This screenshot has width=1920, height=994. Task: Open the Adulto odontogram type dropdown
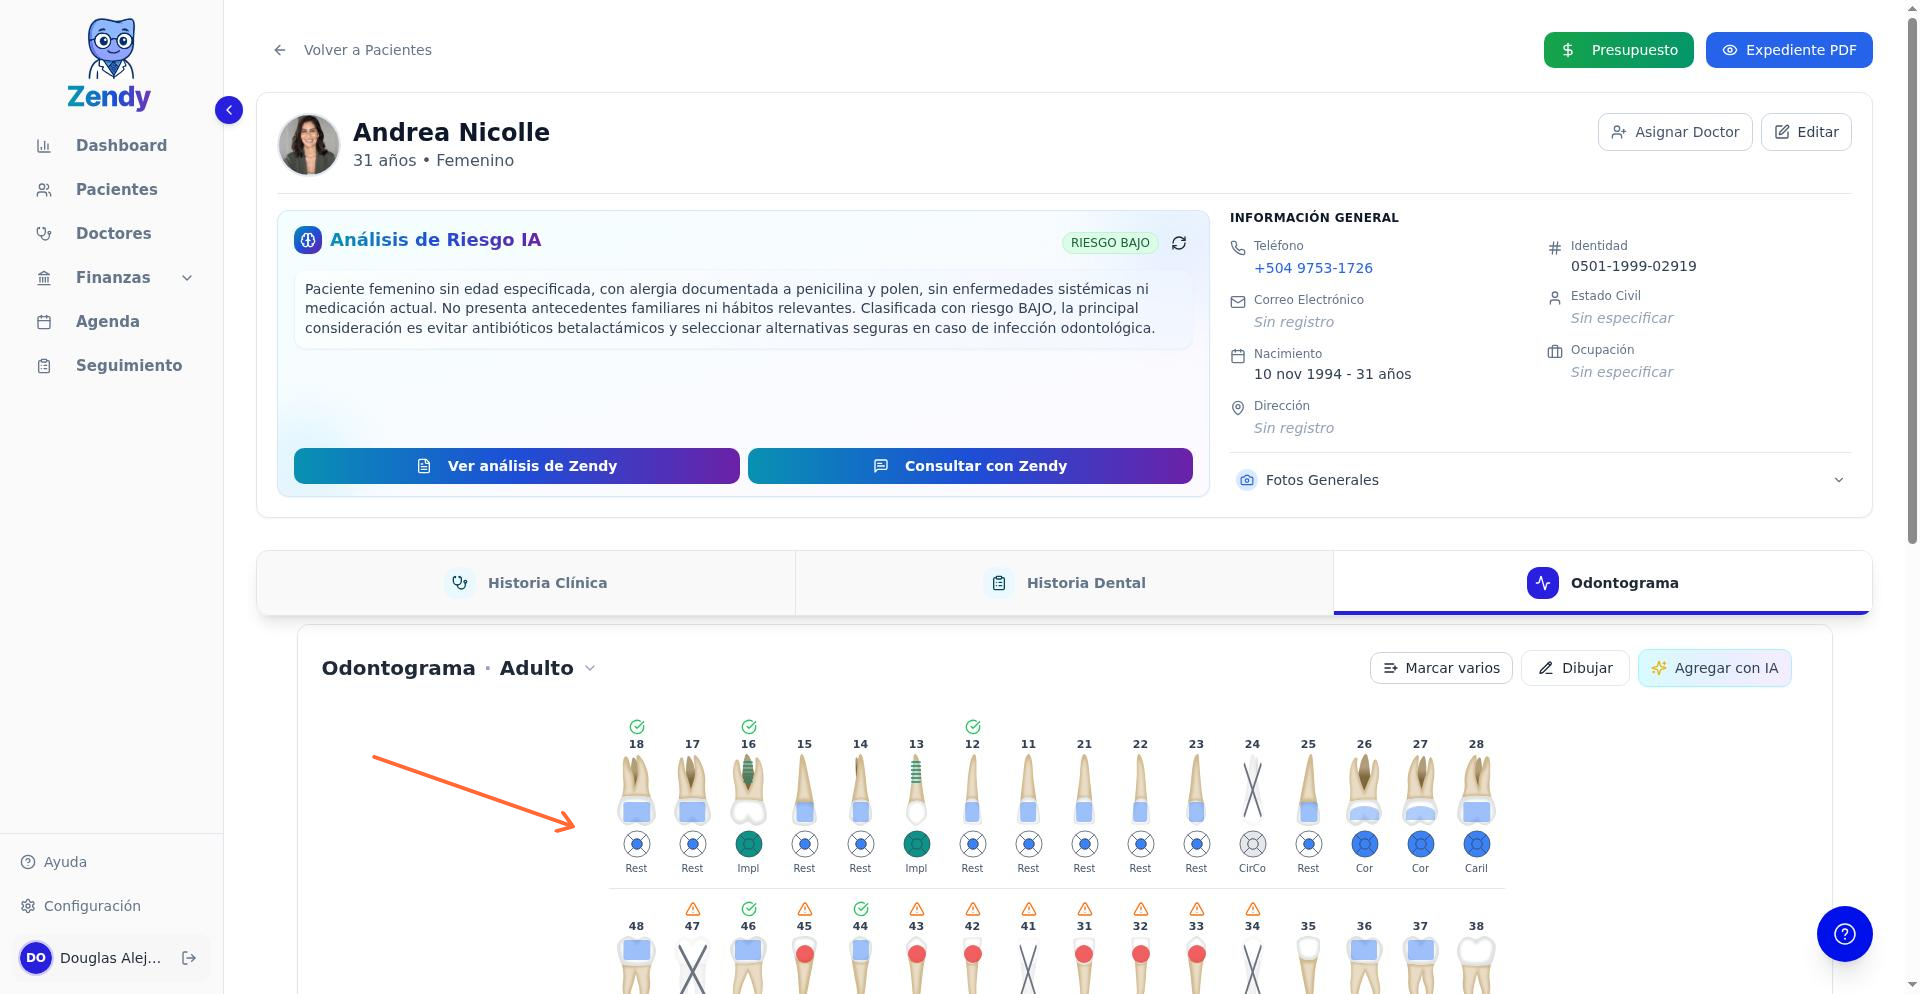(x=548, y=668)
